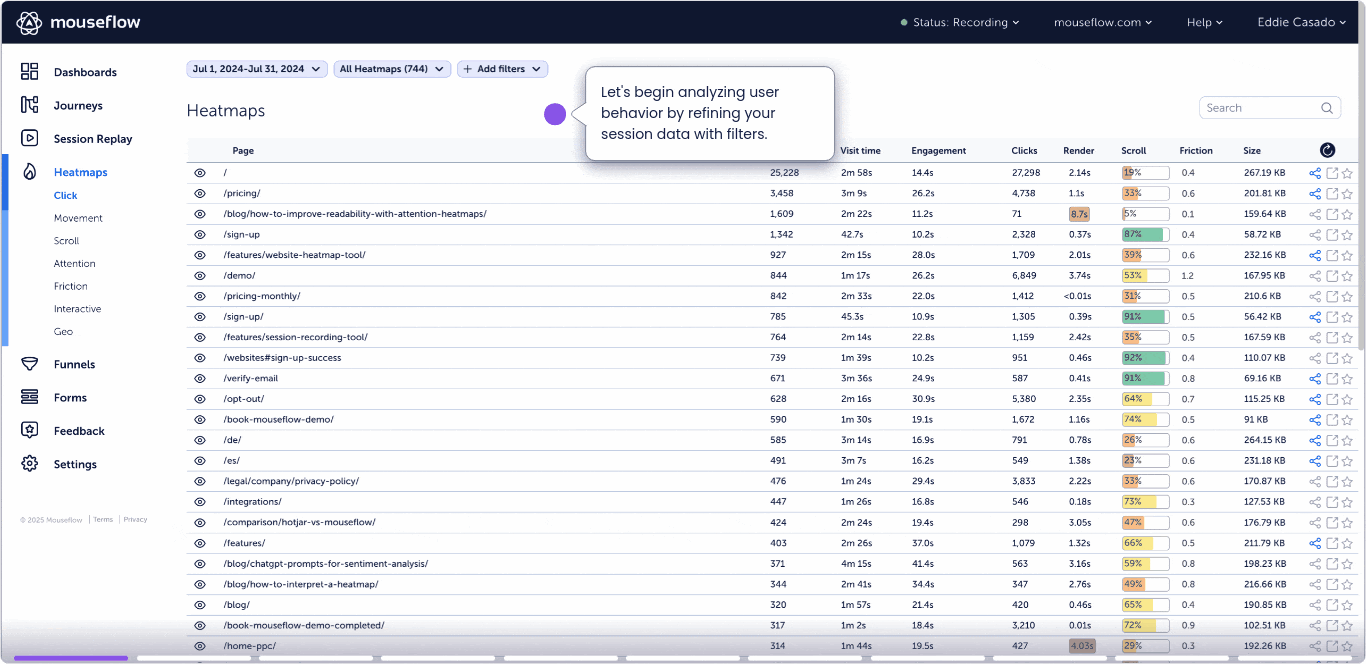Select Geo heatmap type

click(63, 332)
